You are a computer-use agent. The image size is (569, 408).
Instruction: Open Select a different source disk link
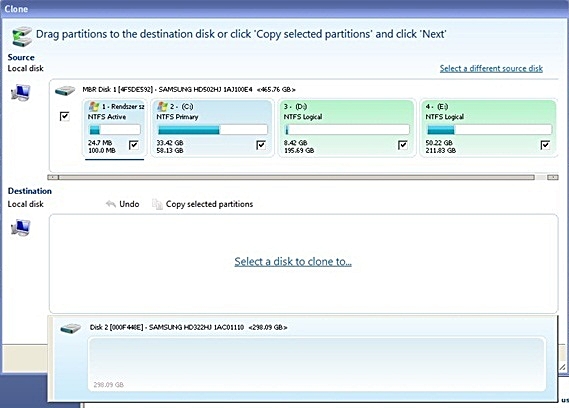coord(491,68)
